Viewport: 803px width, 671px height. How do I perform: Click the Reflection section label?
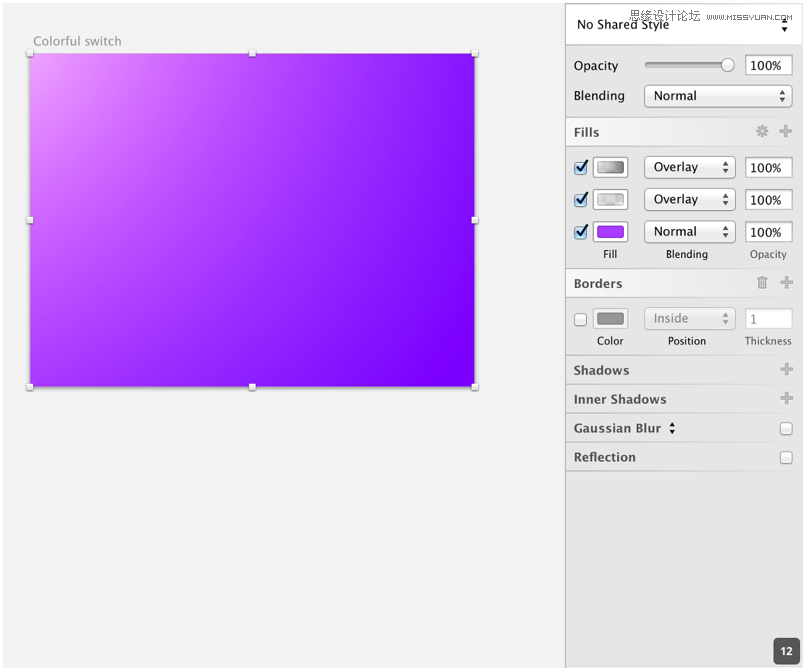coord(604,457)
